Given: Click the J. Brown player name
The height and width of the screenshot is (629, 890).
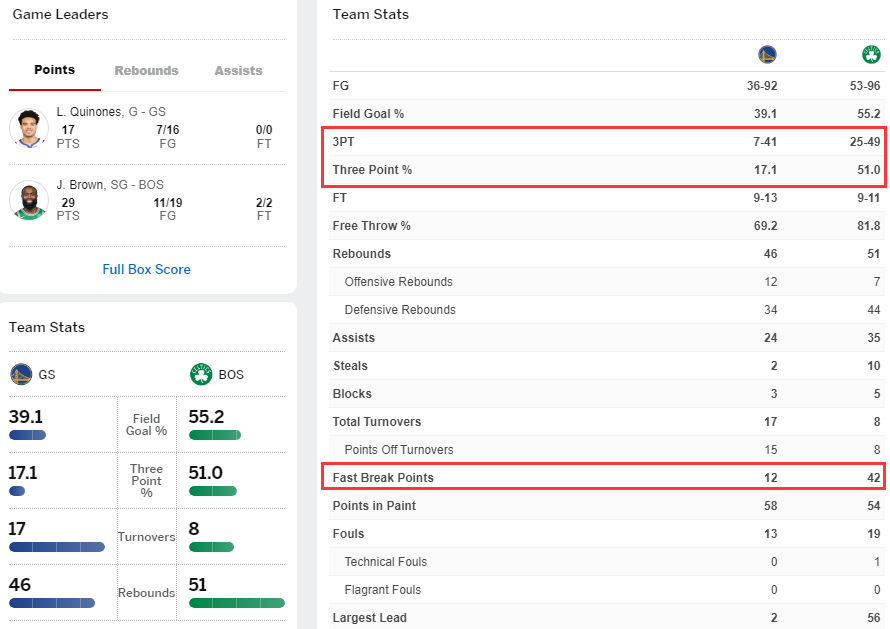Looking at the screenshot, I should tap(83, 185).
